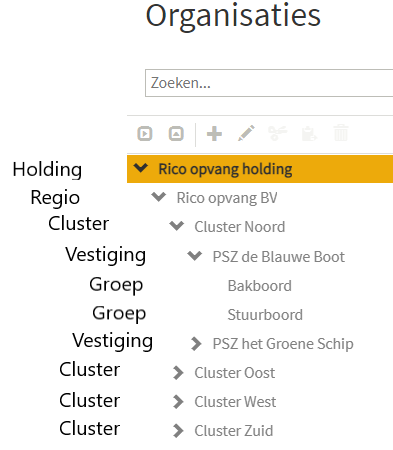Select the Cluster Noord label
This screenshot has width=393, height=450.
pyautogui.click(x=240, y=227)
